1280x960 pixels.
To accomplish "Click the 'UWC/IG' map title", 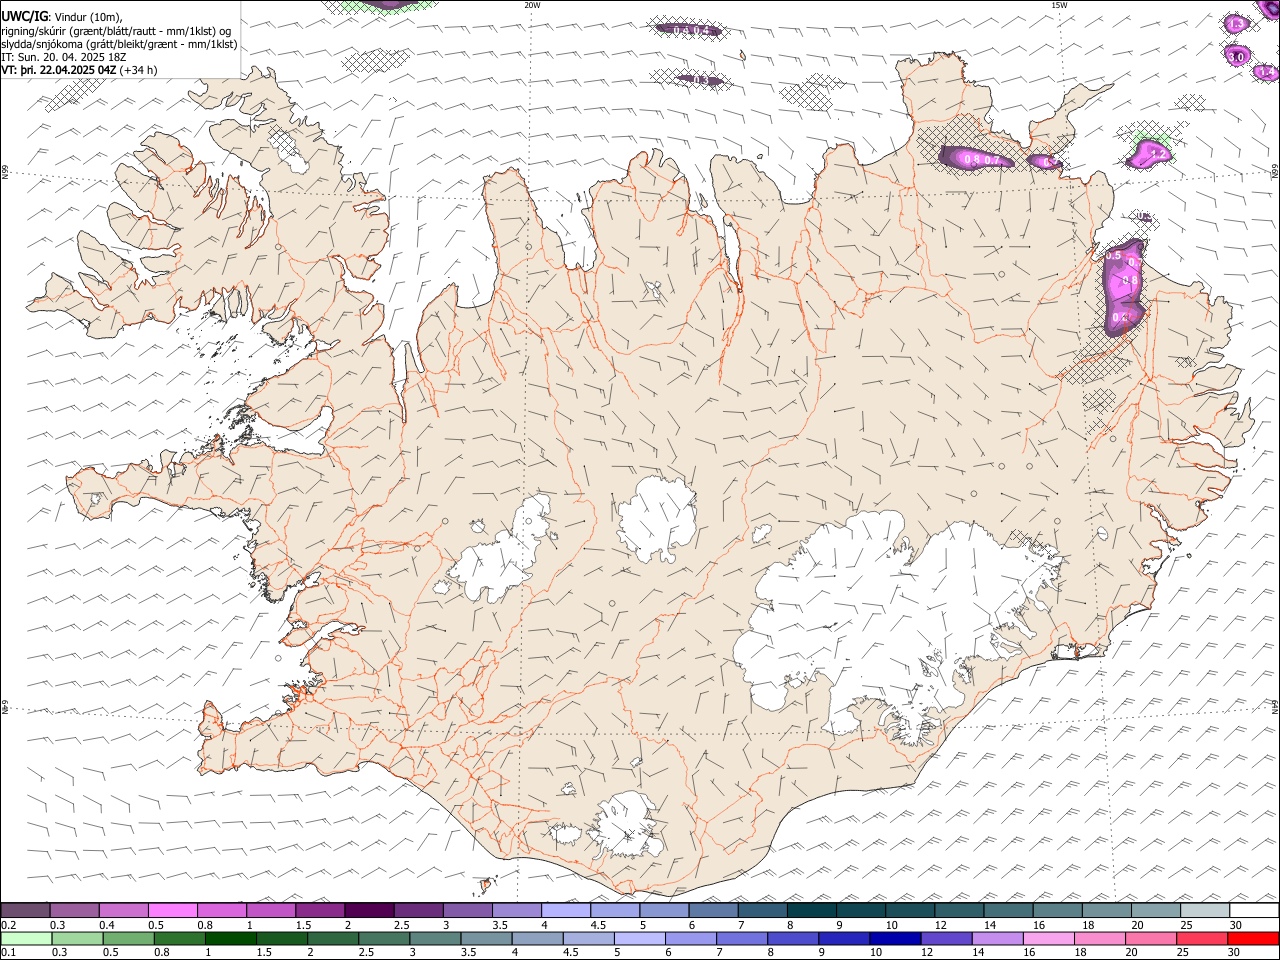I will click(x=24, y=17).
